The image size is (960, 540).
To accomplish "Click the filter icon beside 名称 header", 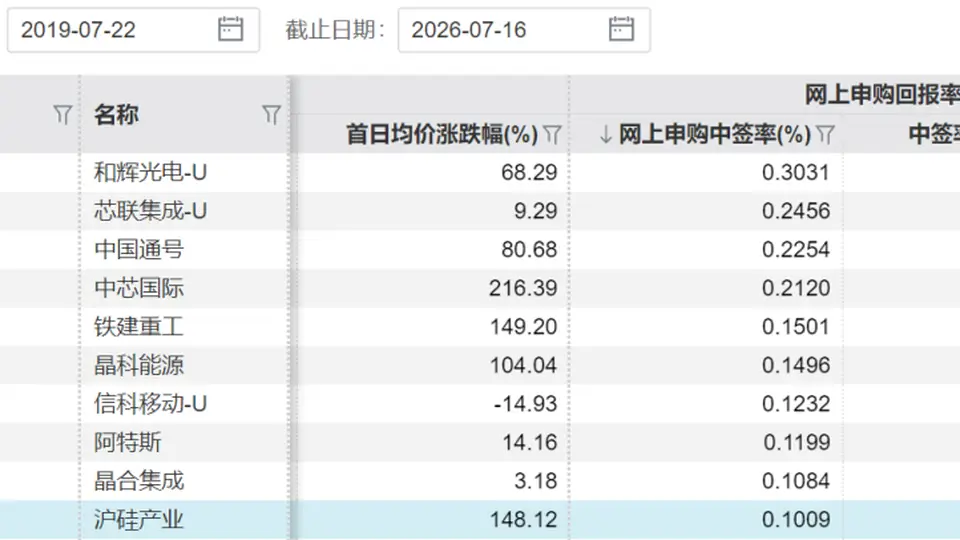I will click(271, 114).
